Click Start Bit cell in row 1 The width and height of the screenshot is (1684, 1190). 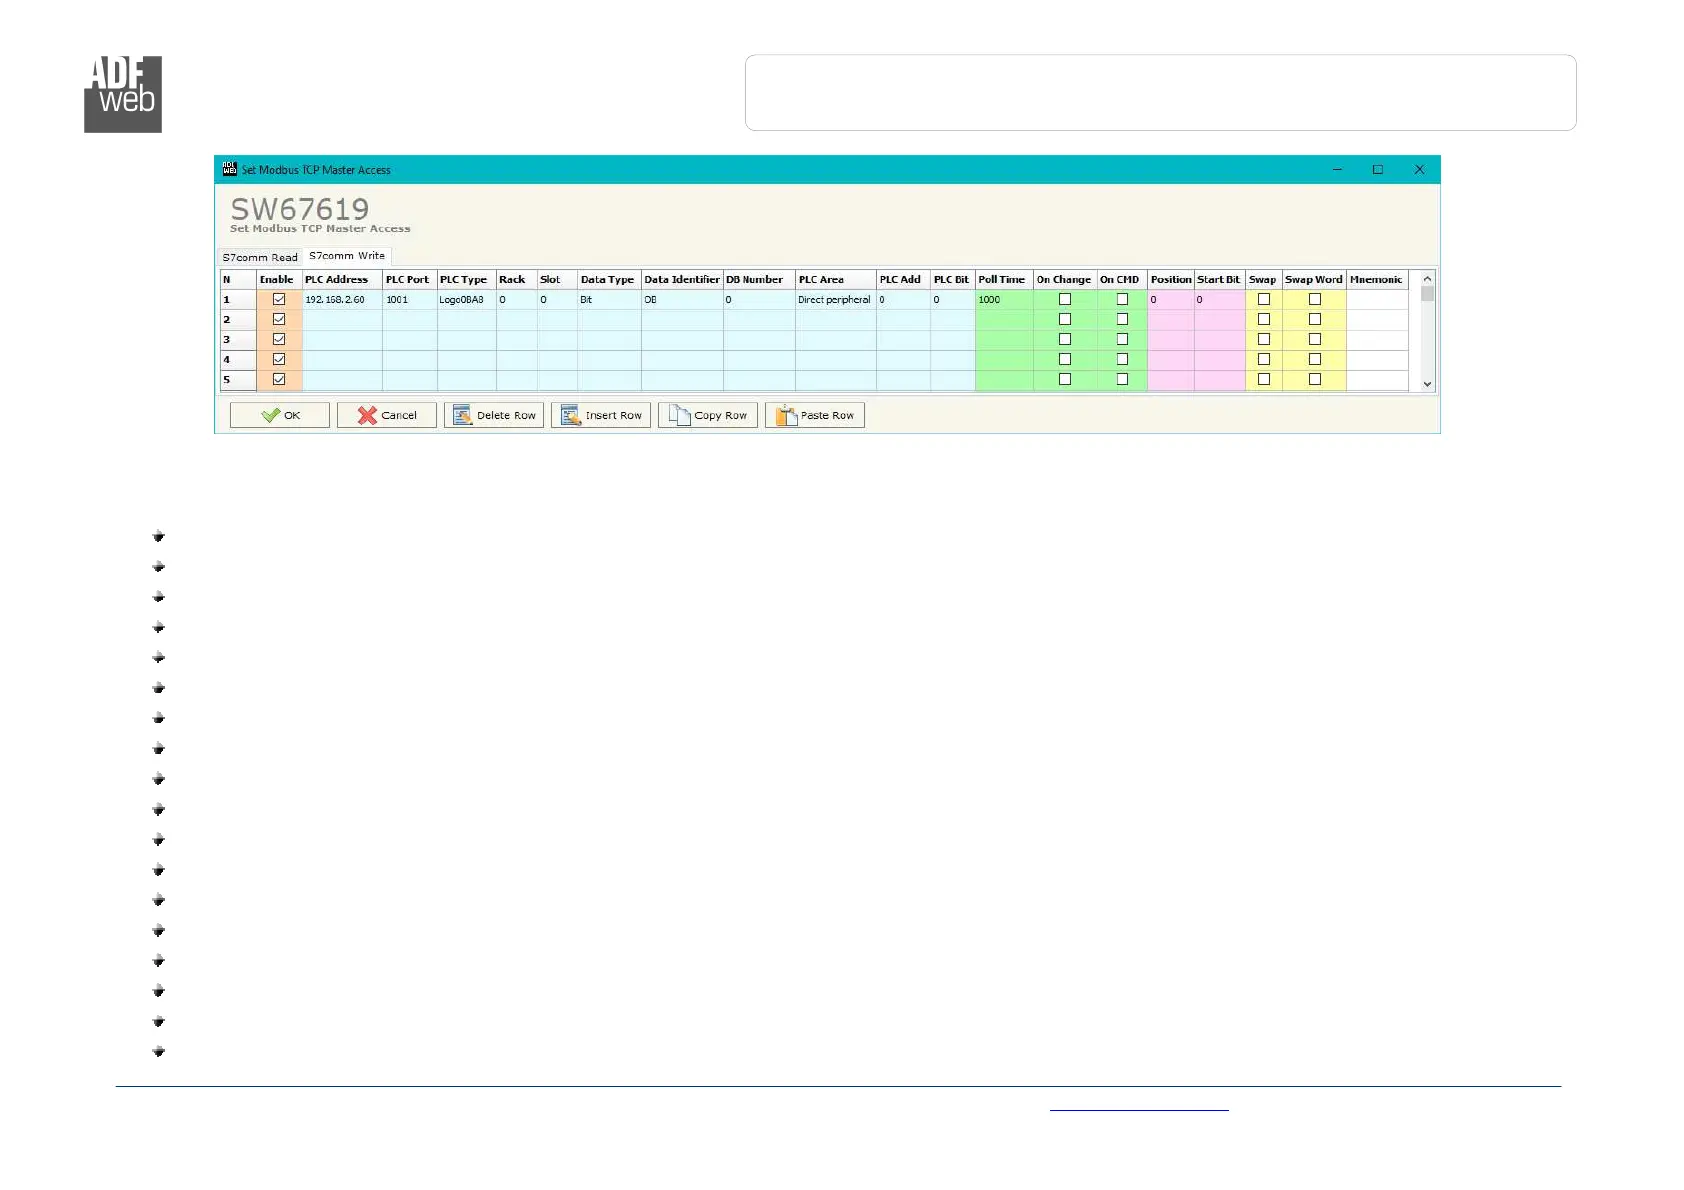coord(1219,300)
